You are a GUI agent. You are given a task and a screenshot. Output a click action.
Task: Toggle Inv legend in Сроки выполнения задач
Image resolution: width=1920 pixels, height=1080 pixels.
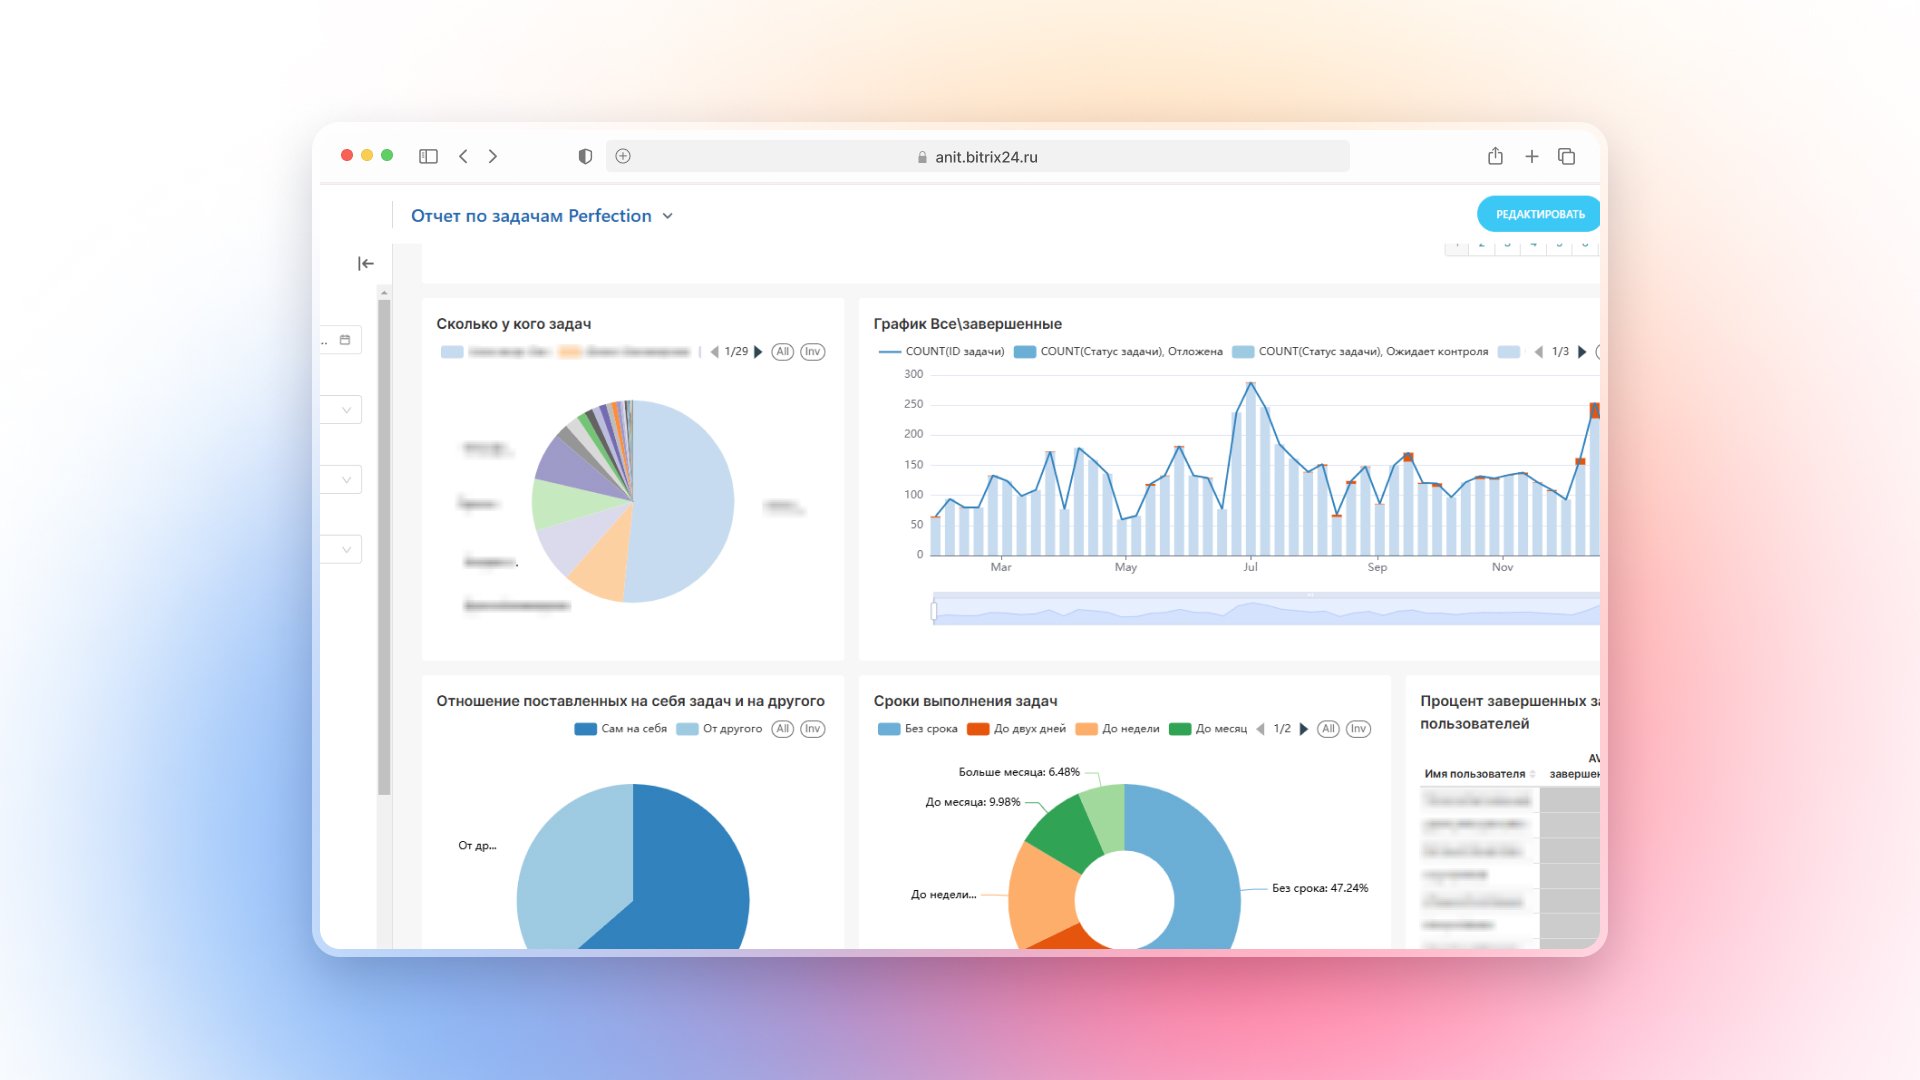pyautogui.click(x=1358, y=729)
